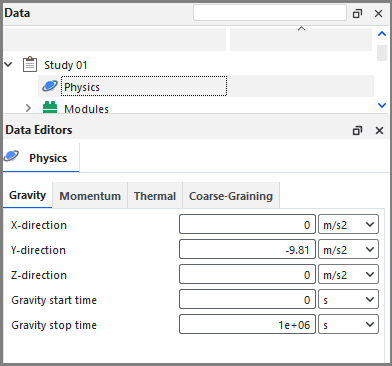The width and height of the screenshot is (392, 366).
Task: Click the Physics planet icon in tree
Action: [x=50, y=87]
